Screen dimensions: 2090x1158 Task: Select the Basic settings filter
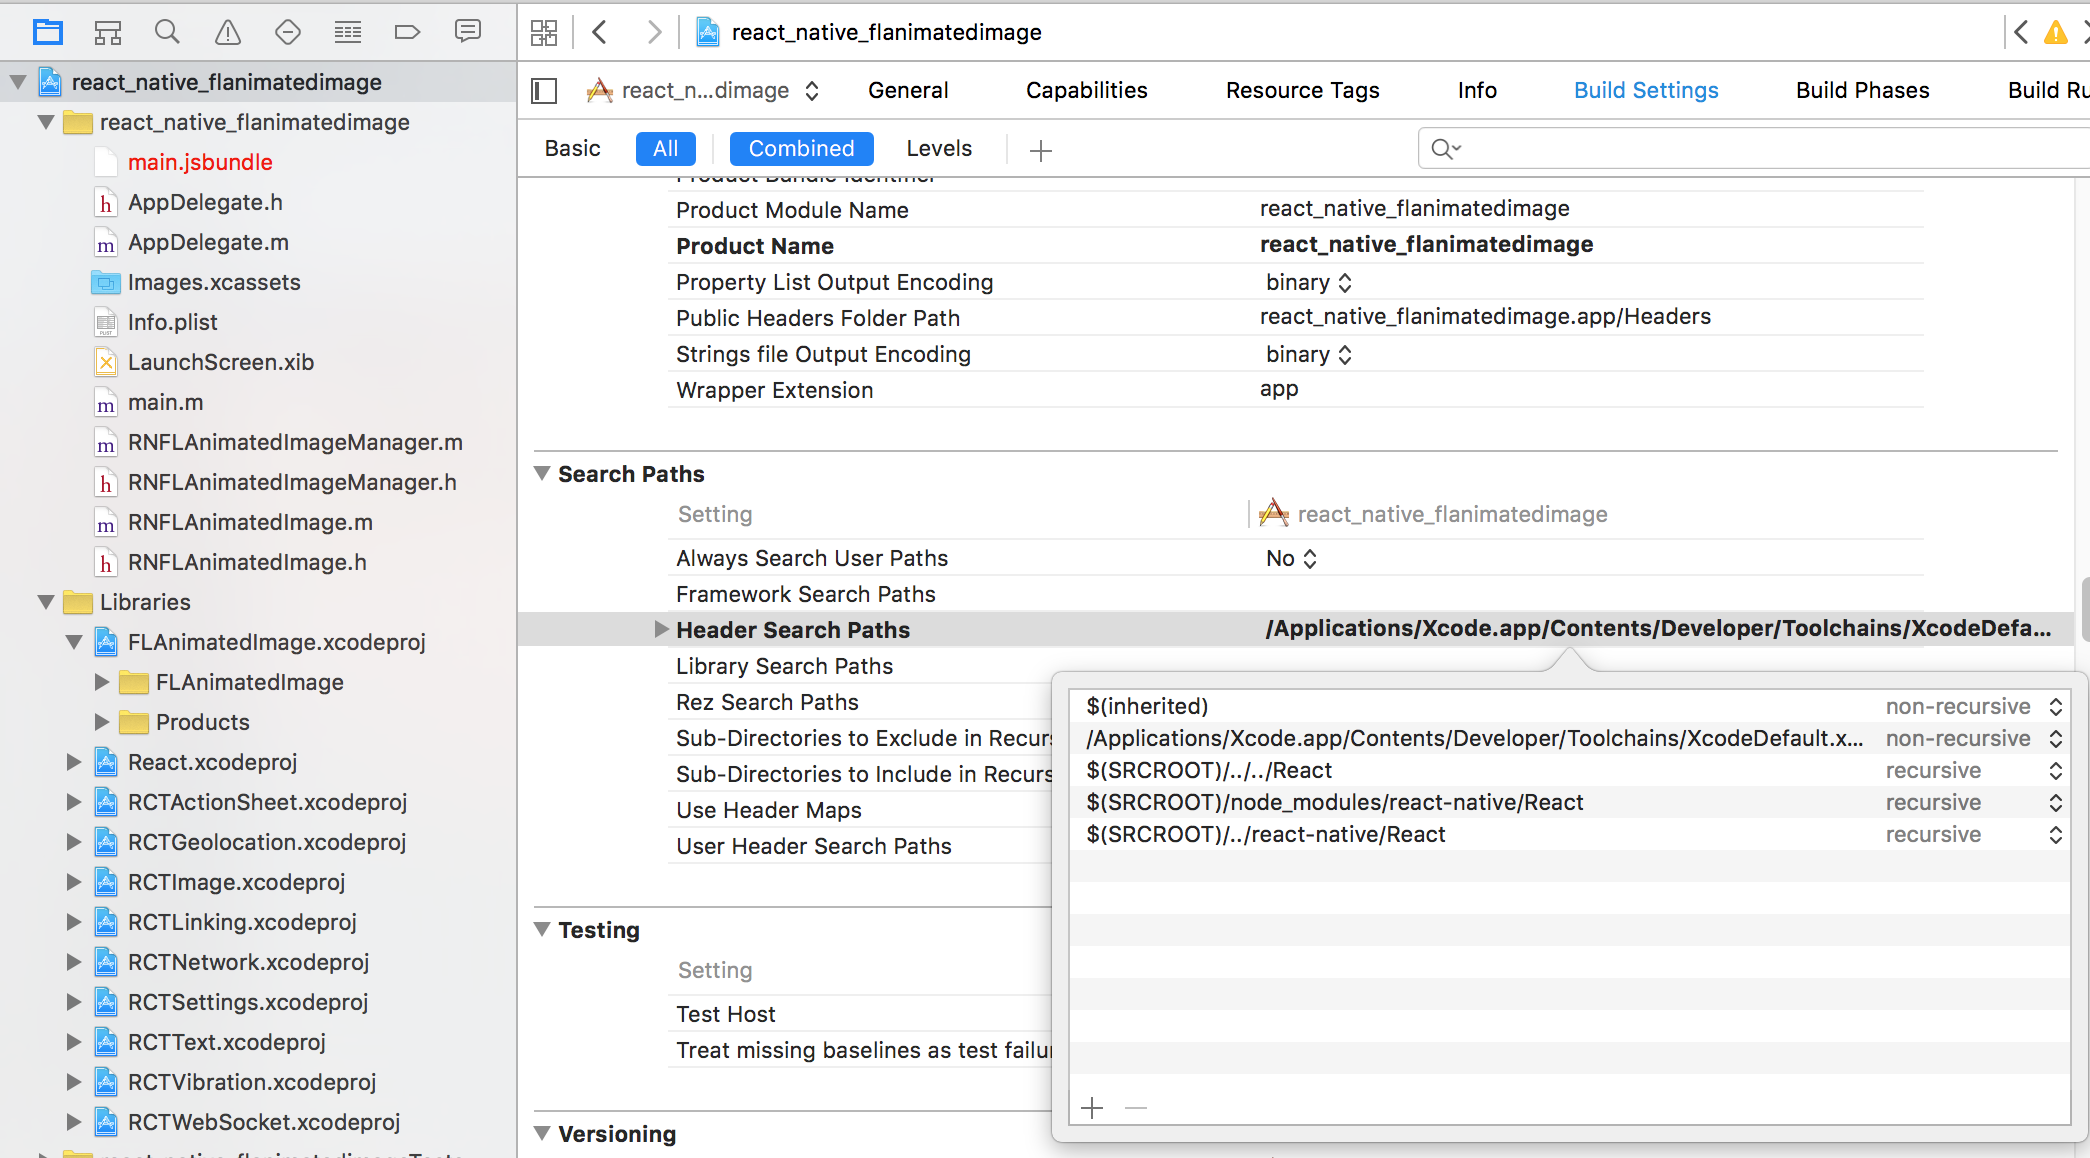point(572,149)
